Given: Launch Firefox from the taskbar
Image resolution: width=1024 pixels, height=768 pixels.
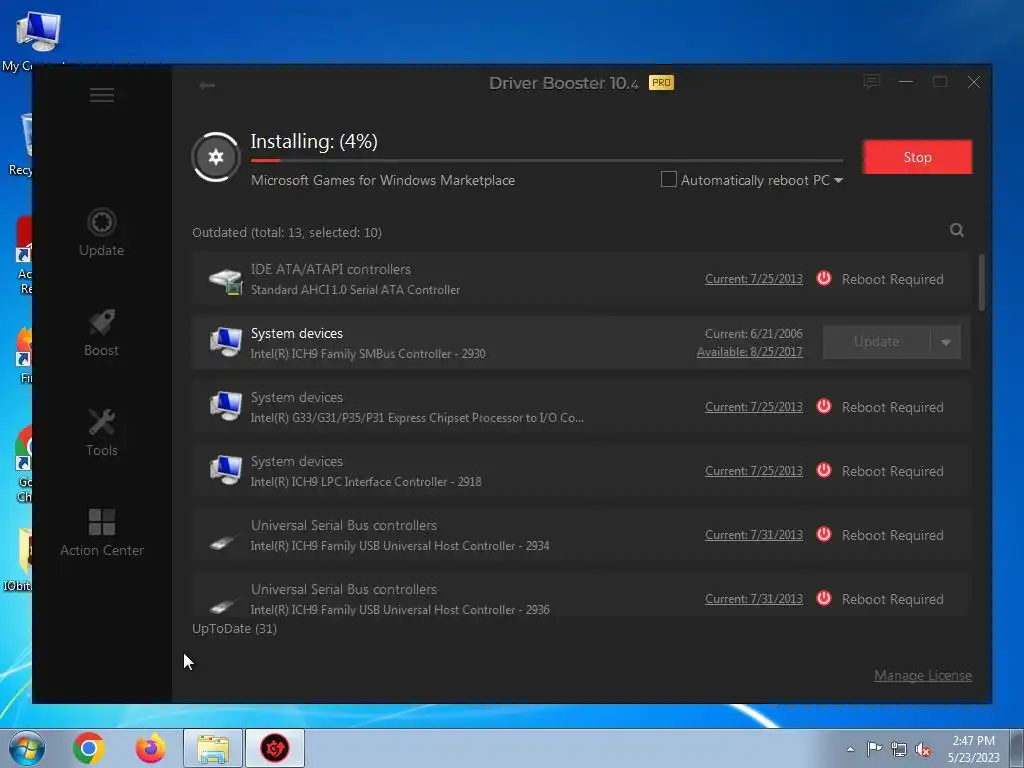Looking at the screenshot, I should 151,748.
